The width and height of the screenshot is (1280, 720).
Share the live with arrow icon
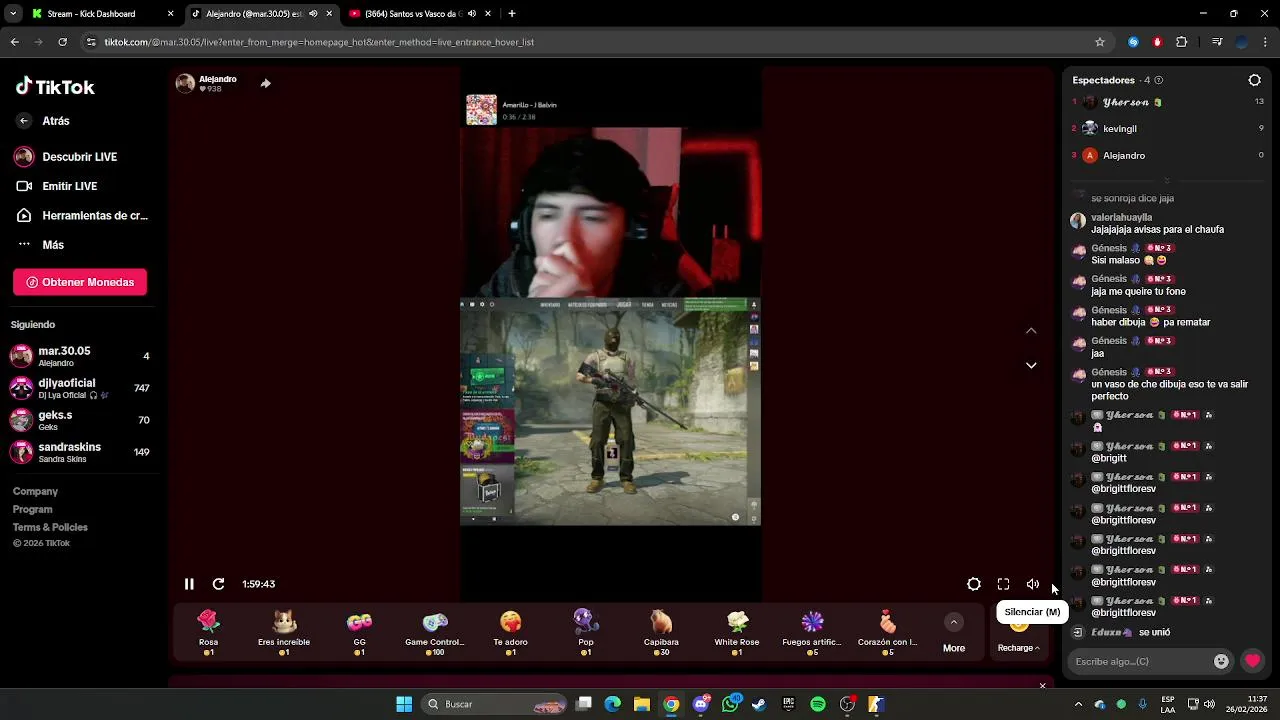click(265, 83)
